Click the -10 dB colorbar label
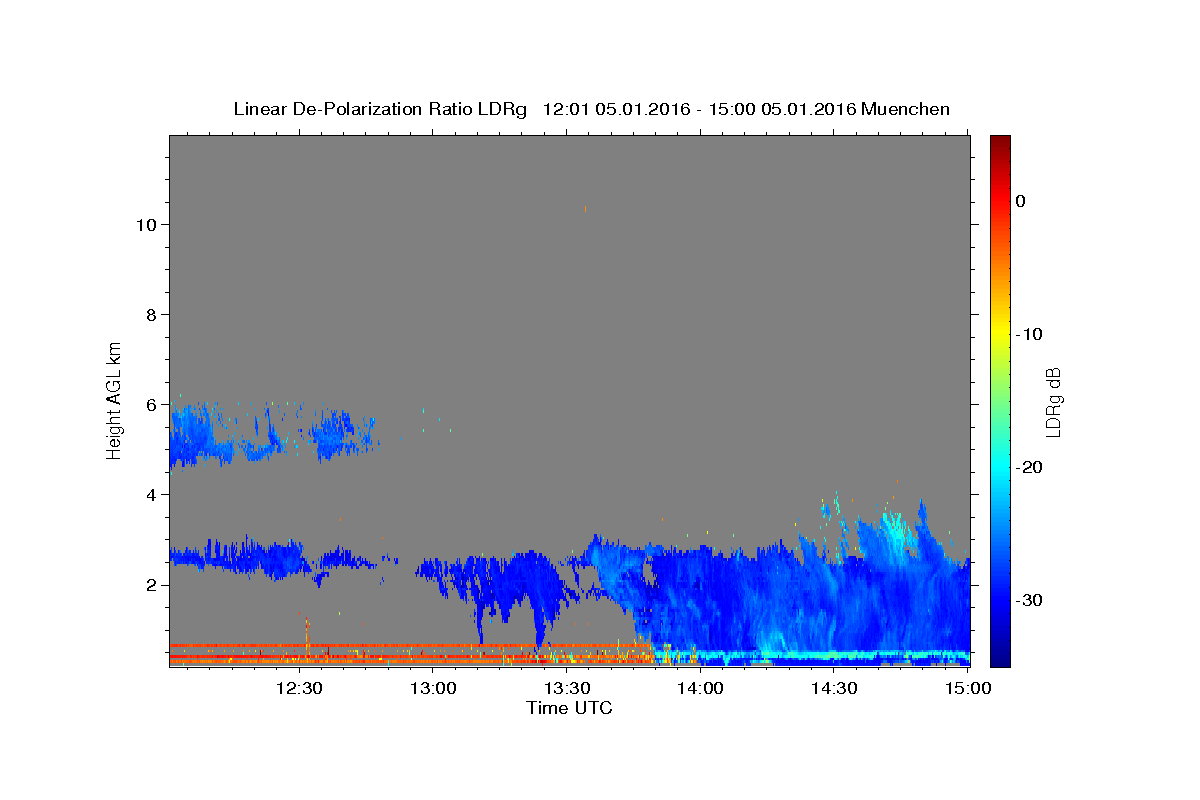The image size is (1200, 800). click(1029, 334)
